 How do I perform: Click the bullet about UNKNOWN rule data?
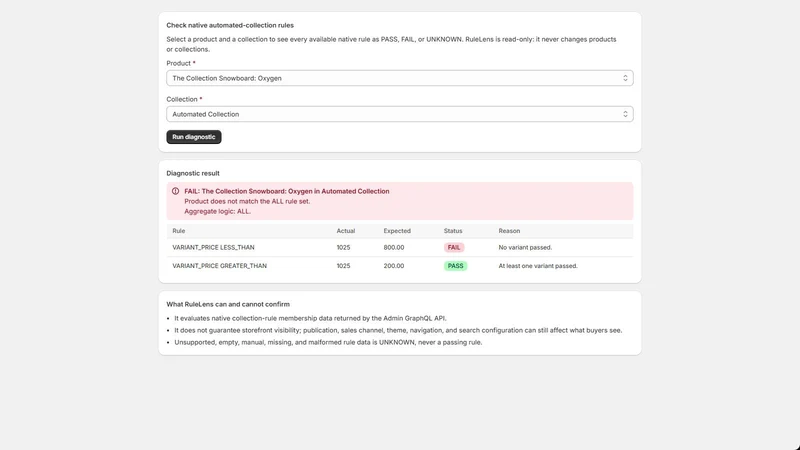[328, 342]
